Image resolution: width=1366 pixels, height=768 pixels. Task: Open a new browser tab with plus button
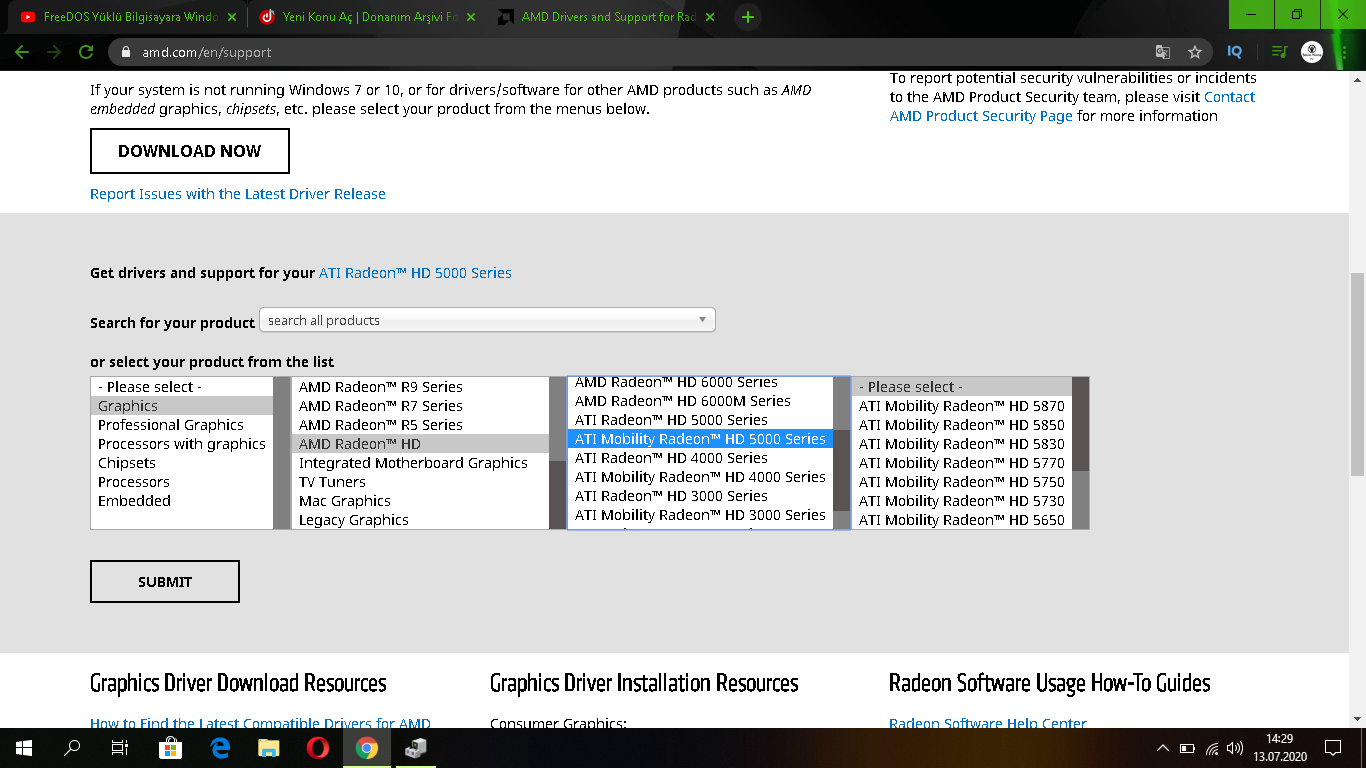[x=747, y=17]
